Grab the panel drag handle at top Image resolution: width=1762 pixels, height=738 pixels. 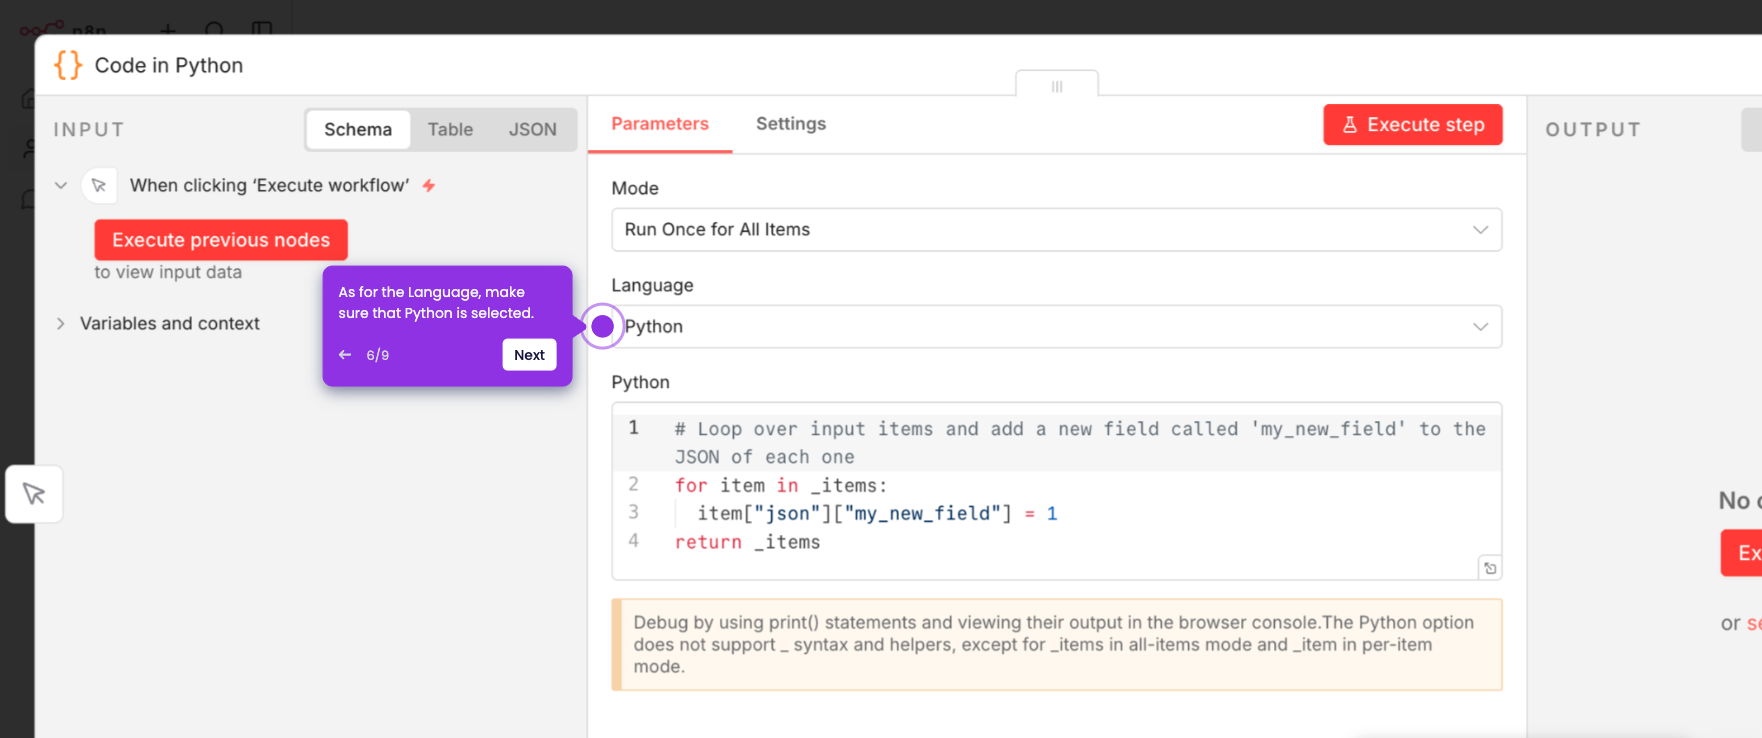pos(1057,86)
